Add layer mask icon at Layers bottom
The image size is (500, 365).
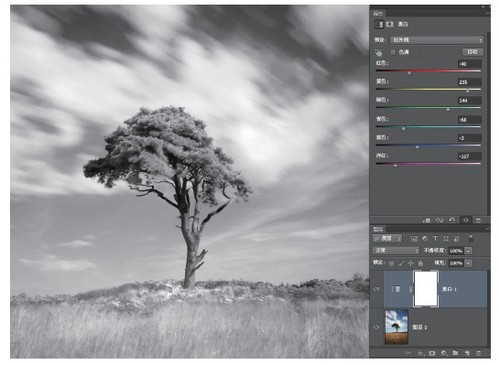click(432, 353)
